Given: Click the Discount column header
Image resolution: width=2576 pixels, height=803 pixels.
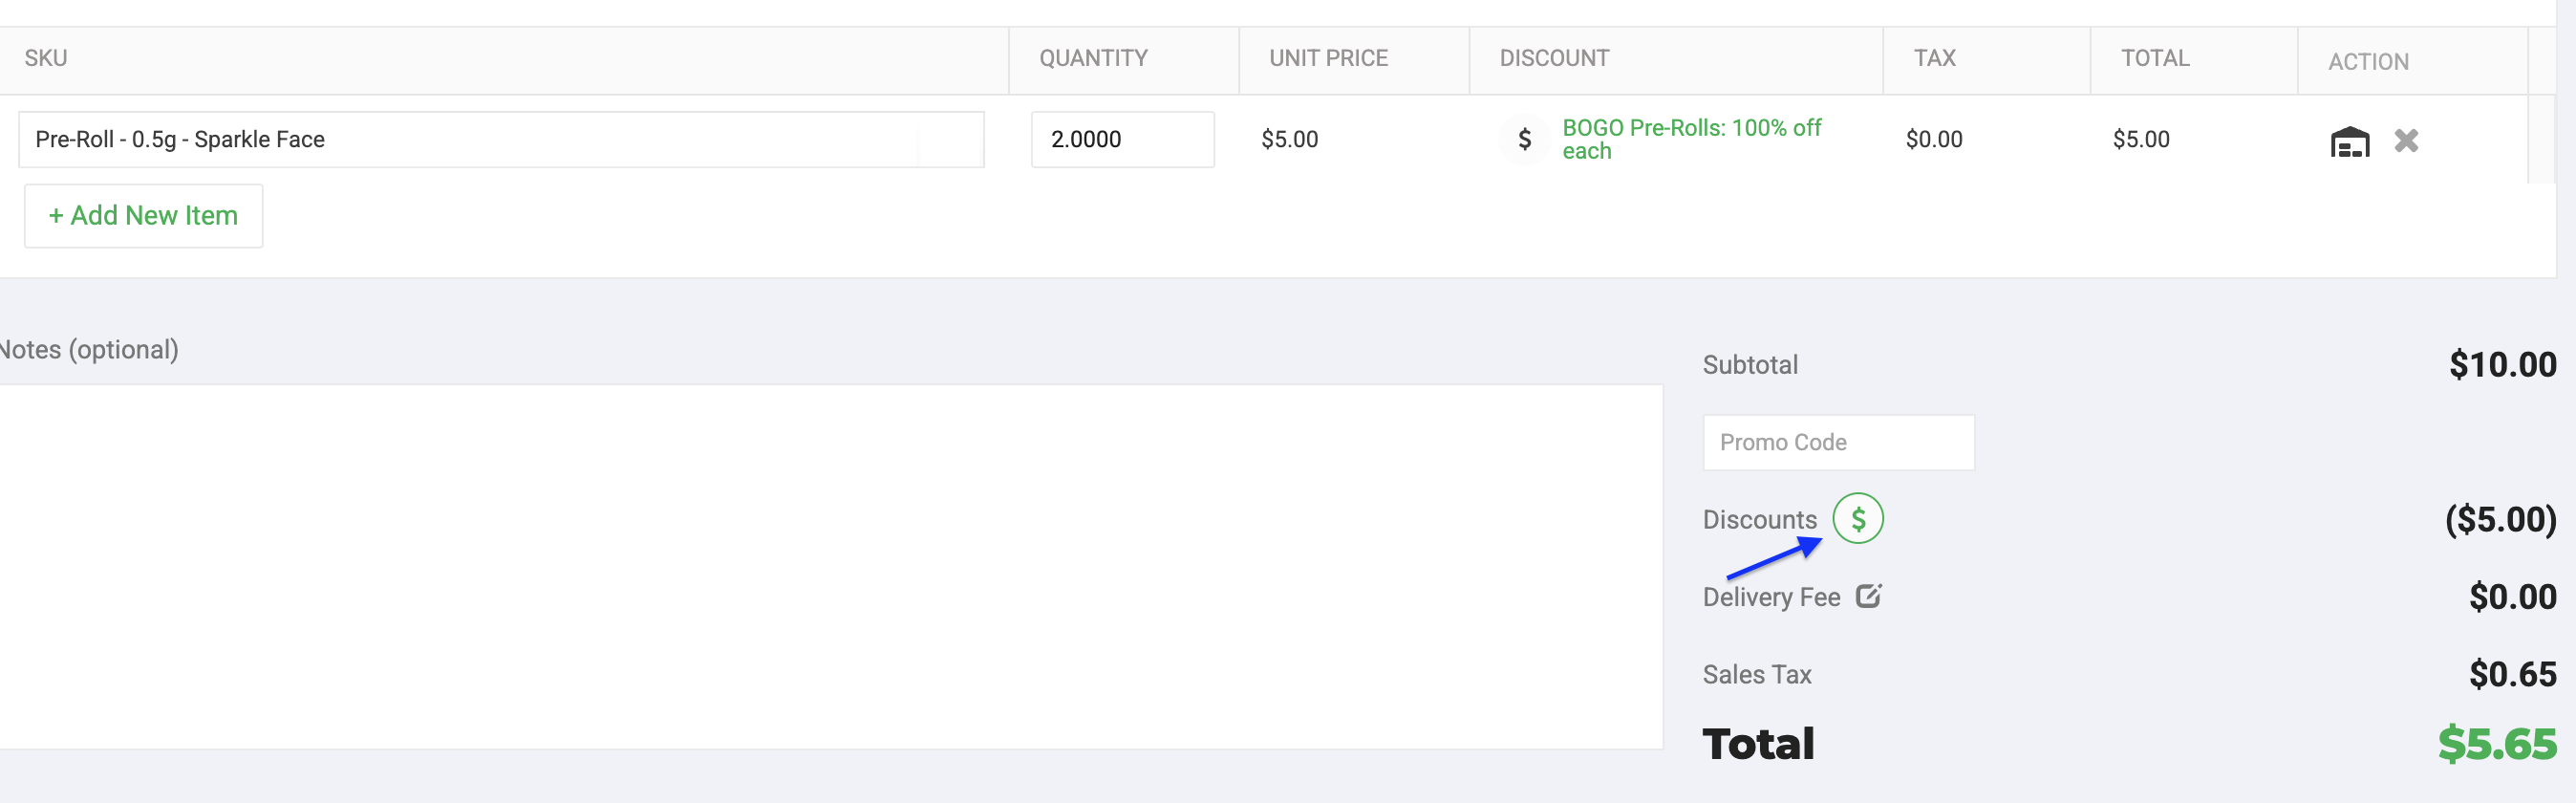Looking at the screenshot, I should pyautogui.click(x=1554, y=58).
